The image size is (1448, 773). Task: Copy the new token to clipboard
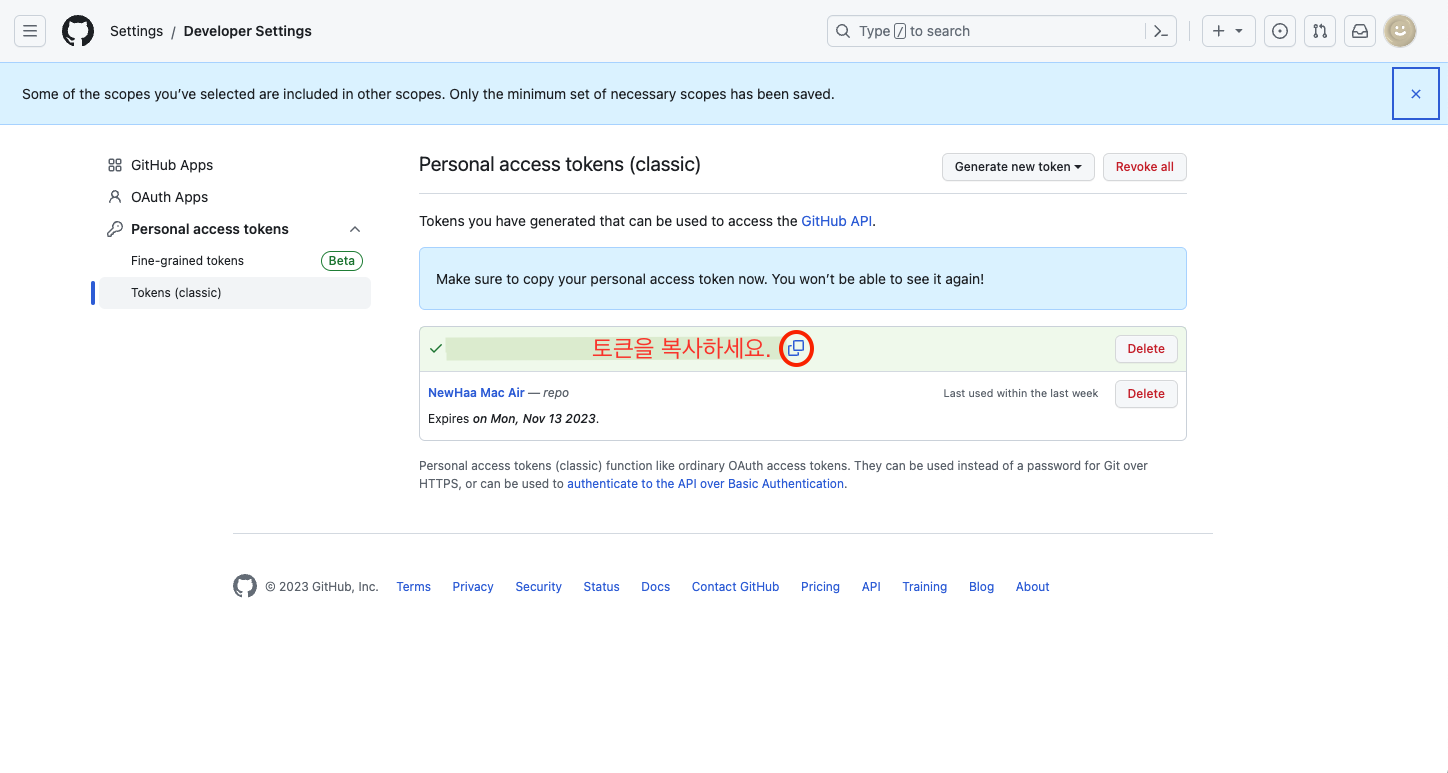click(x=796, y=348)
